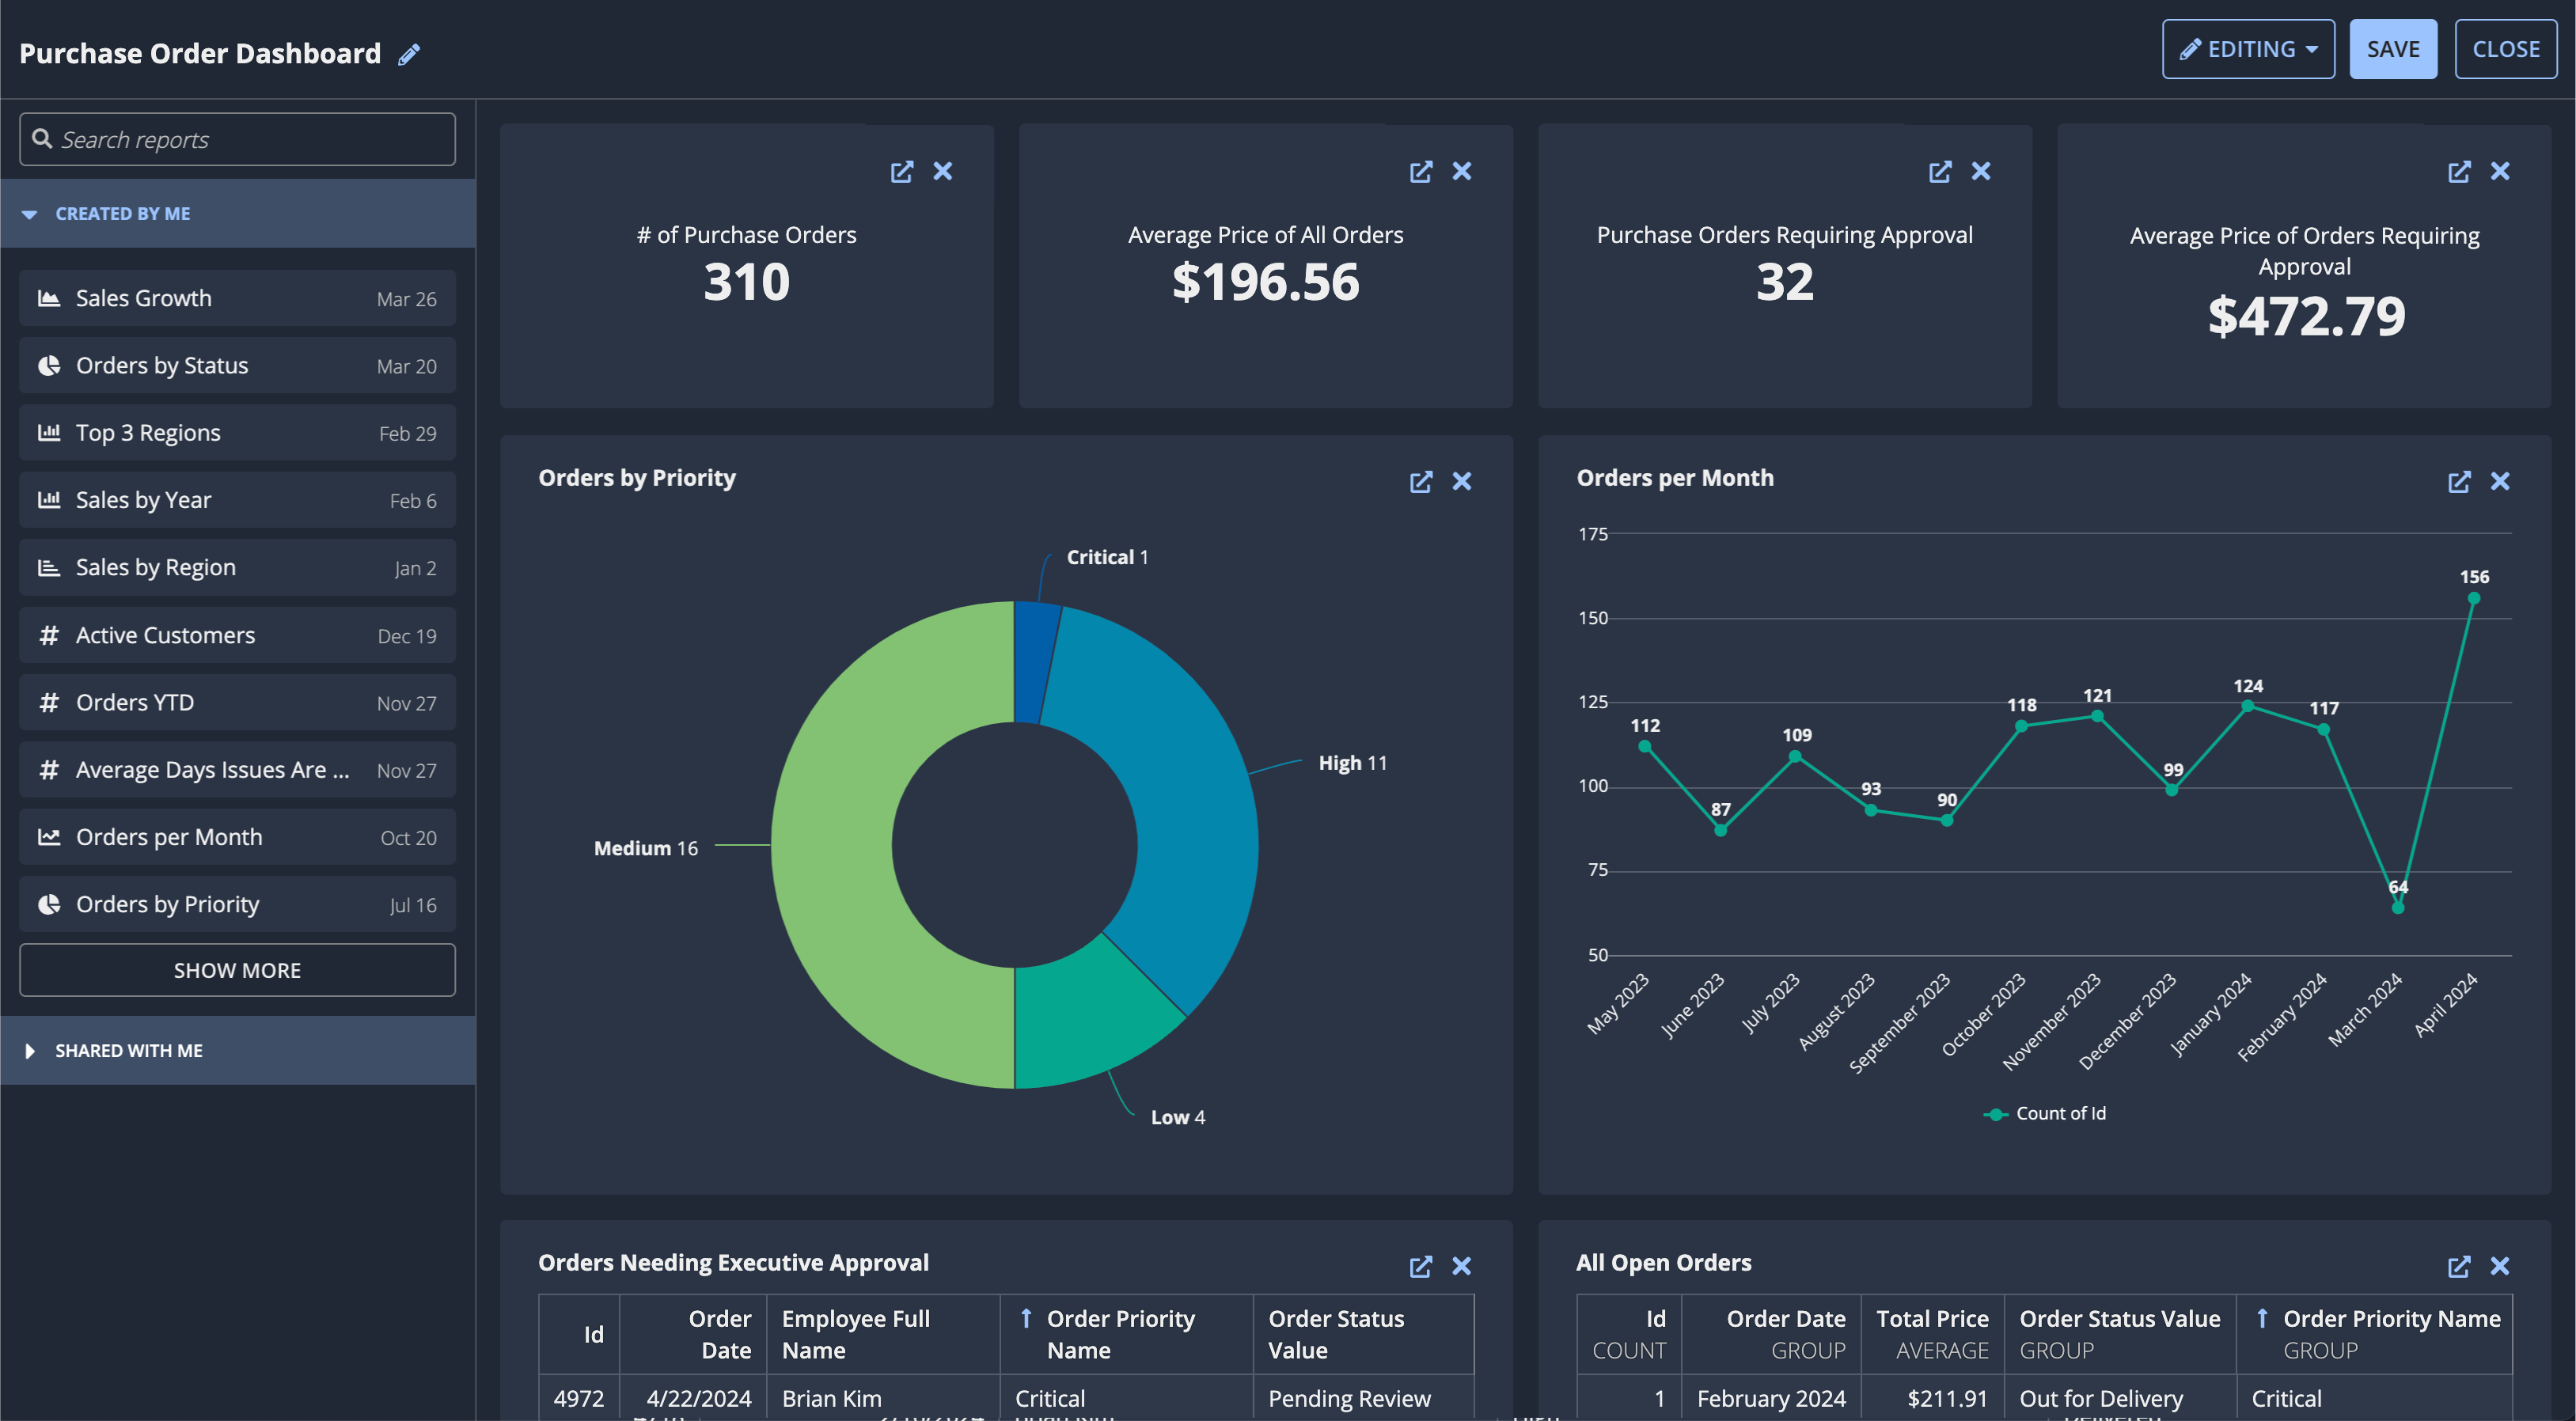Open the All Open Orders report externally
The width and height of the screenshot is (2576, 1421).
click(2458, 1266)
